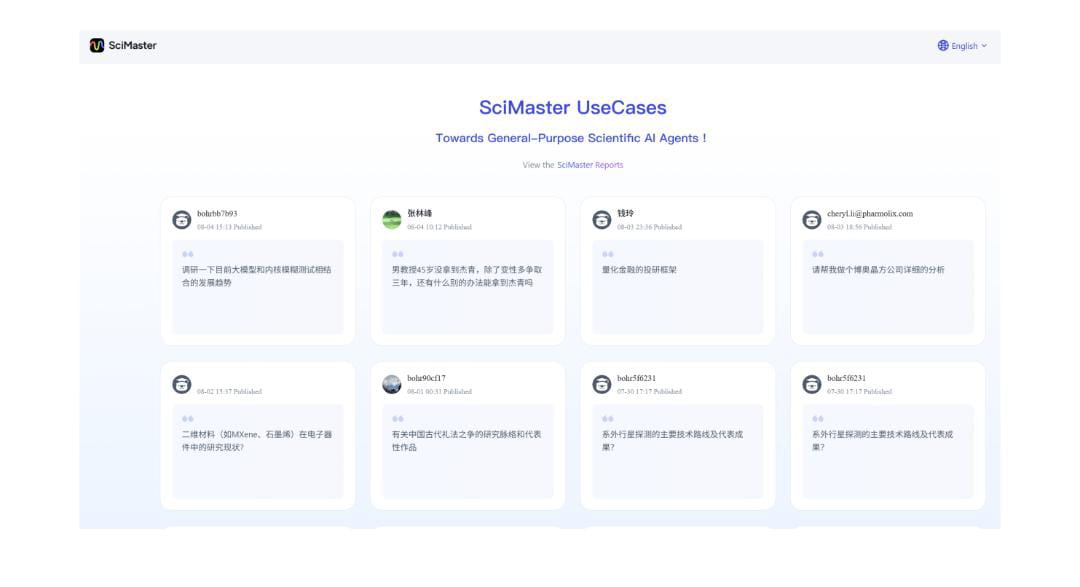Open the English language dropdown
Image resolution: width=1080 pixels, height=587 pixels.
(x=964, y=46)
